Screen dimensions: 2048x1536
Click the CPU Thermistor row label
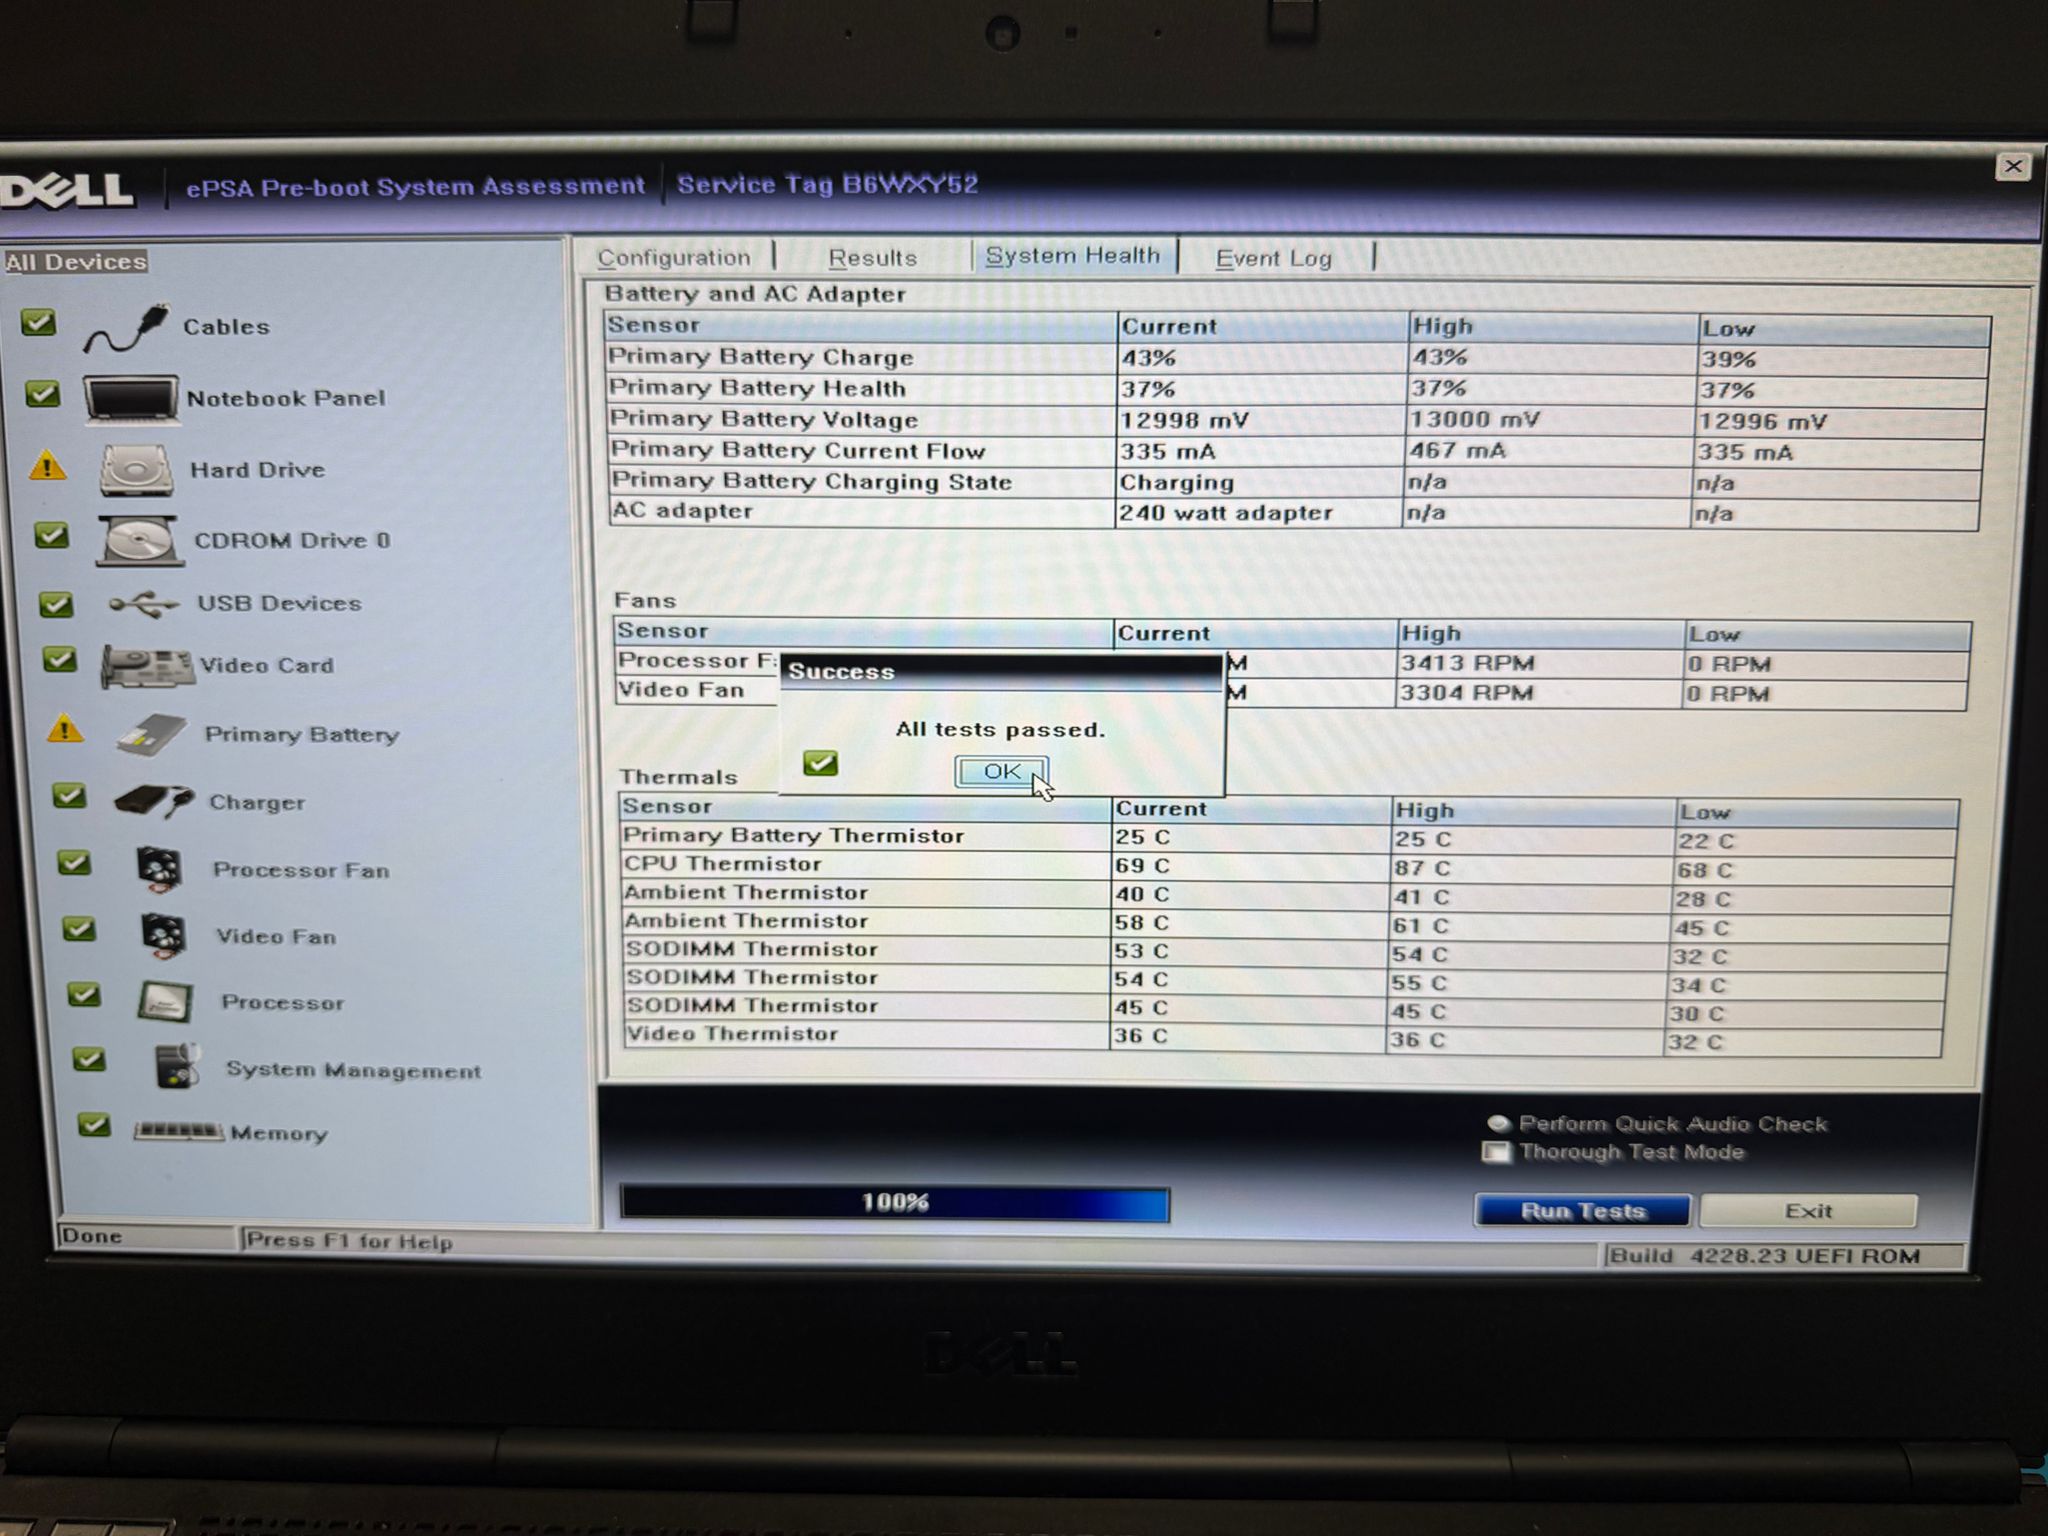[722, 864]
